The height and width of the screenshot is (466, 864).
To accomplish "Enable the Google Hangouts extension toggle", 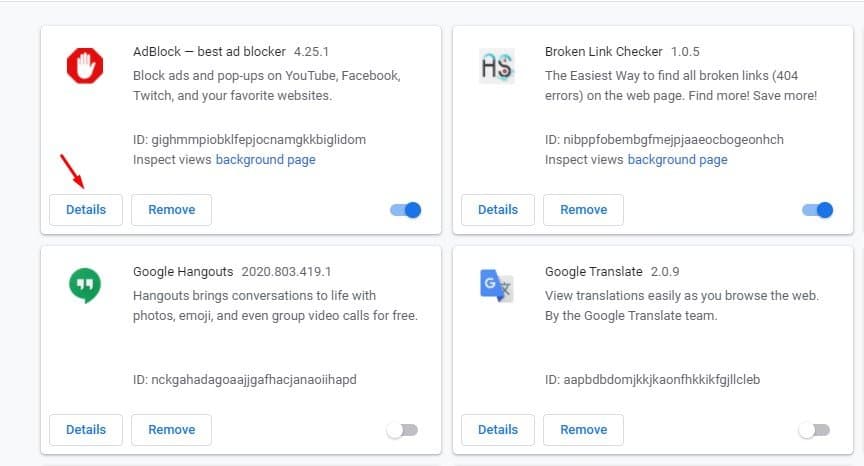I will coord(402,430).
